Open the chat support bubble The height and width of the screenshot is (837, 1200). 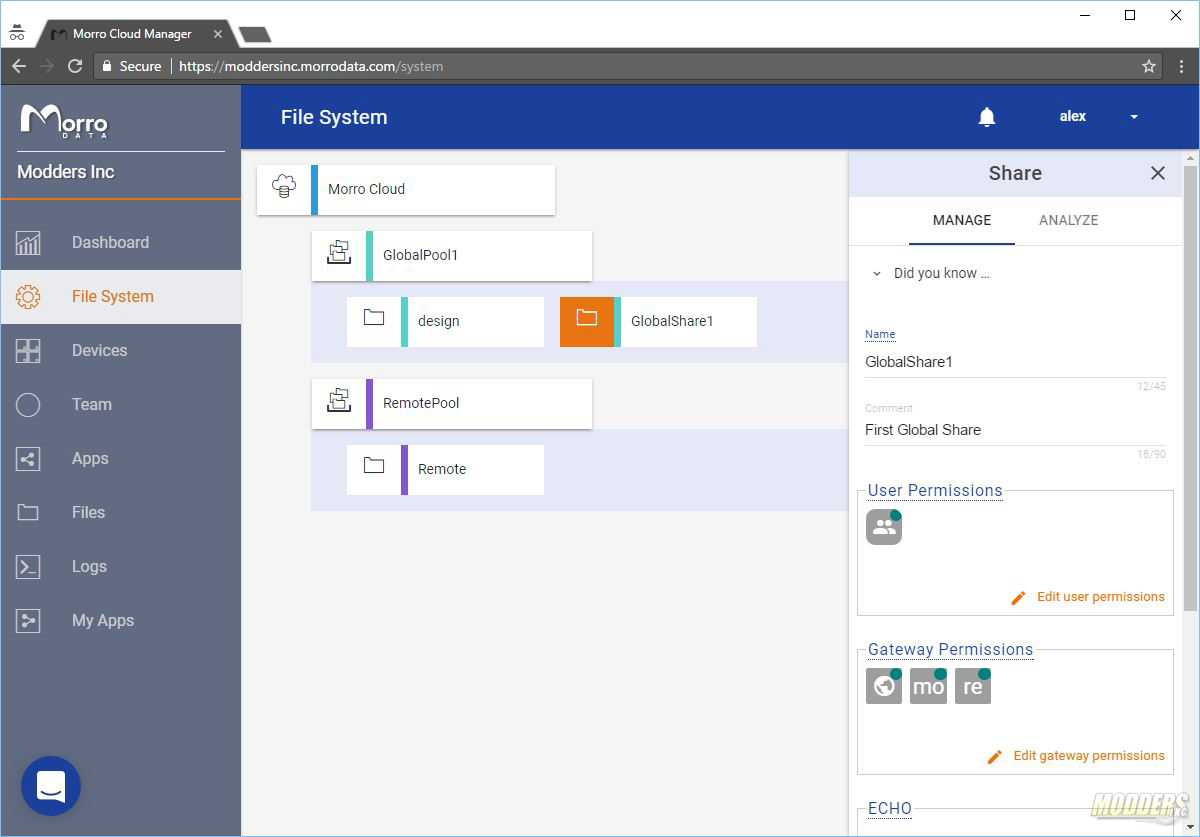click(x=51, y=786)
